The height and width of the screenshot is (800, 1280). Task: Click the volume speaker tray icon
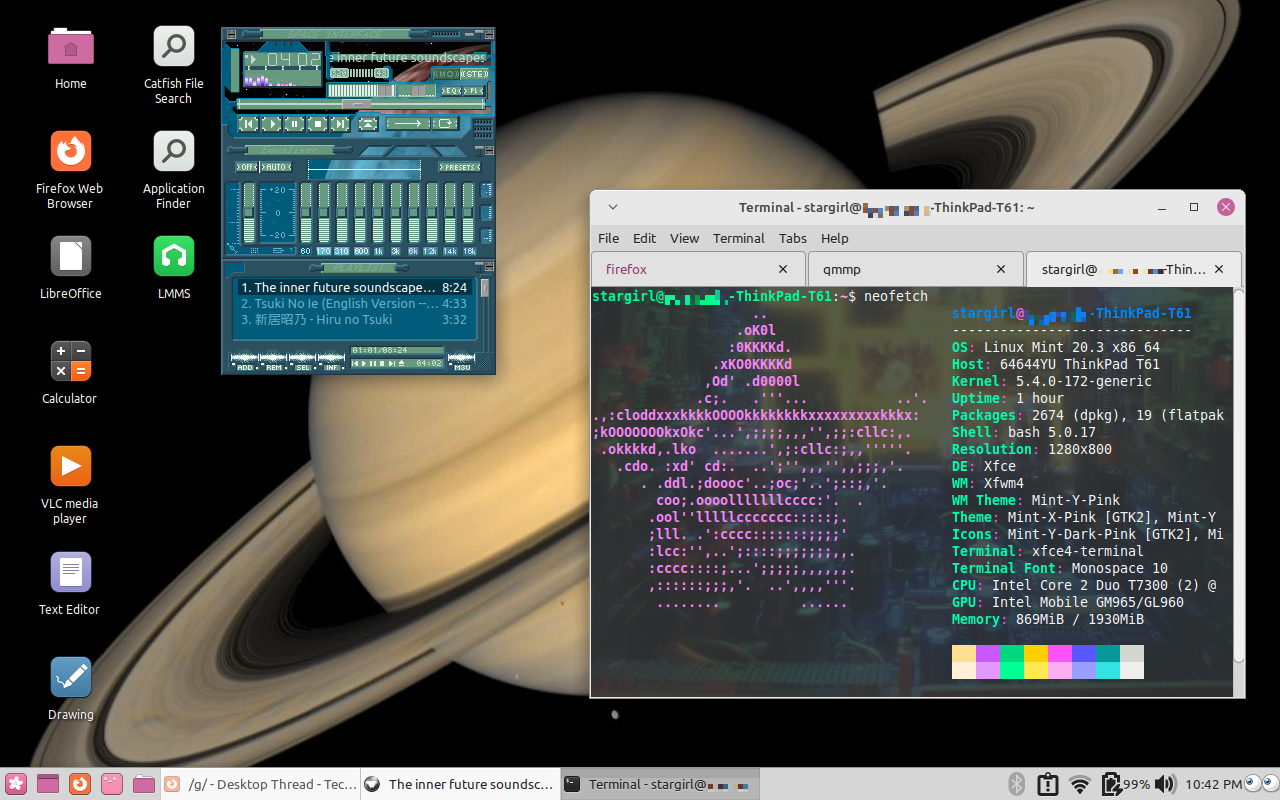click(1165, 784)
